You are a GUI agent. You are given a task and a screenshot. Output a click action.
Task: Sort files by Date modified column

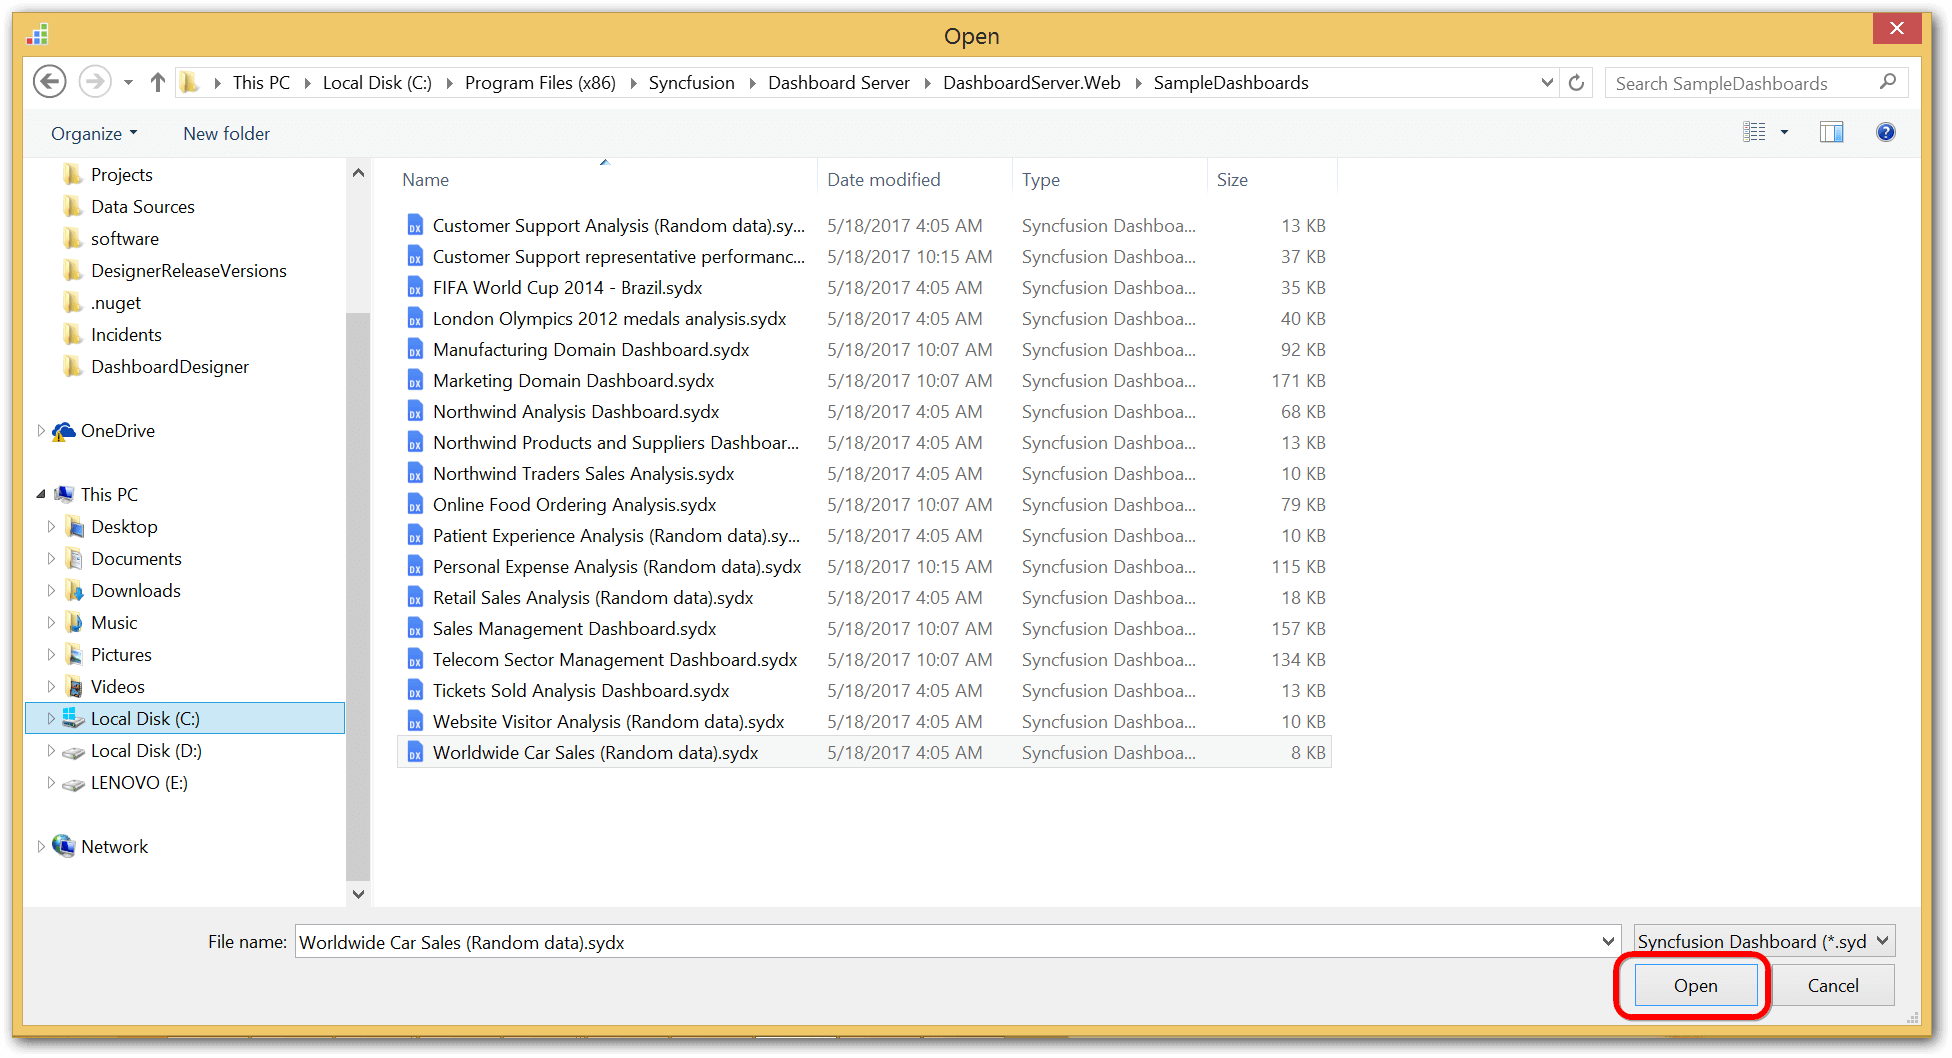pyautogui.click(x=884, y=180)
